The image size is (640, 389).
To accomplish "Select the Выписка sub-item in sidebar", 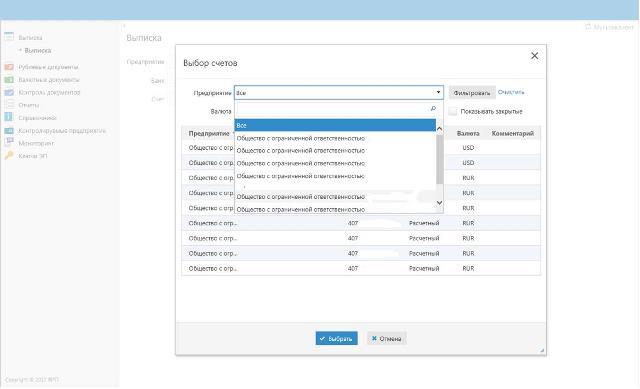I will click(x=38, y=50).
